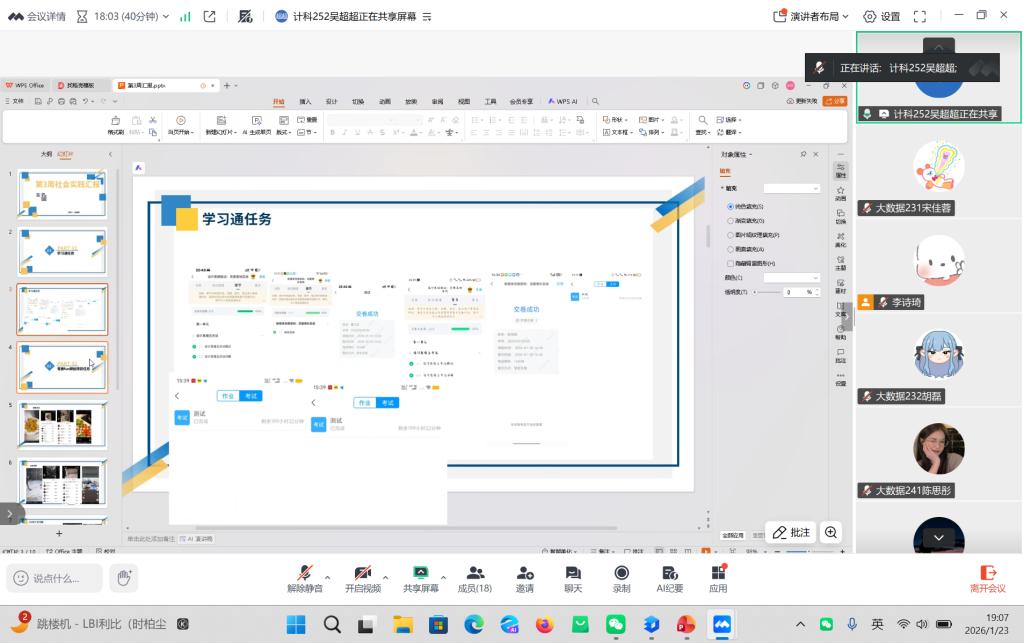Open WeChat from the Windows taskbar
Image resolution: width=1024 pixels, height=643 pixels.
(615, 625)
